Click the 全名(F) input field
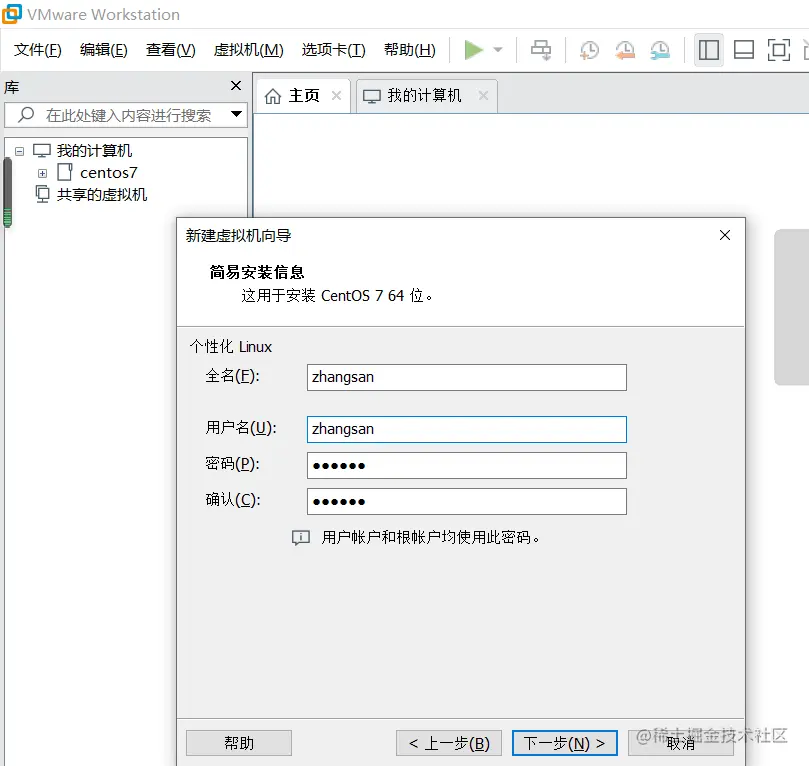809x766 pixels. pos(466,377)
